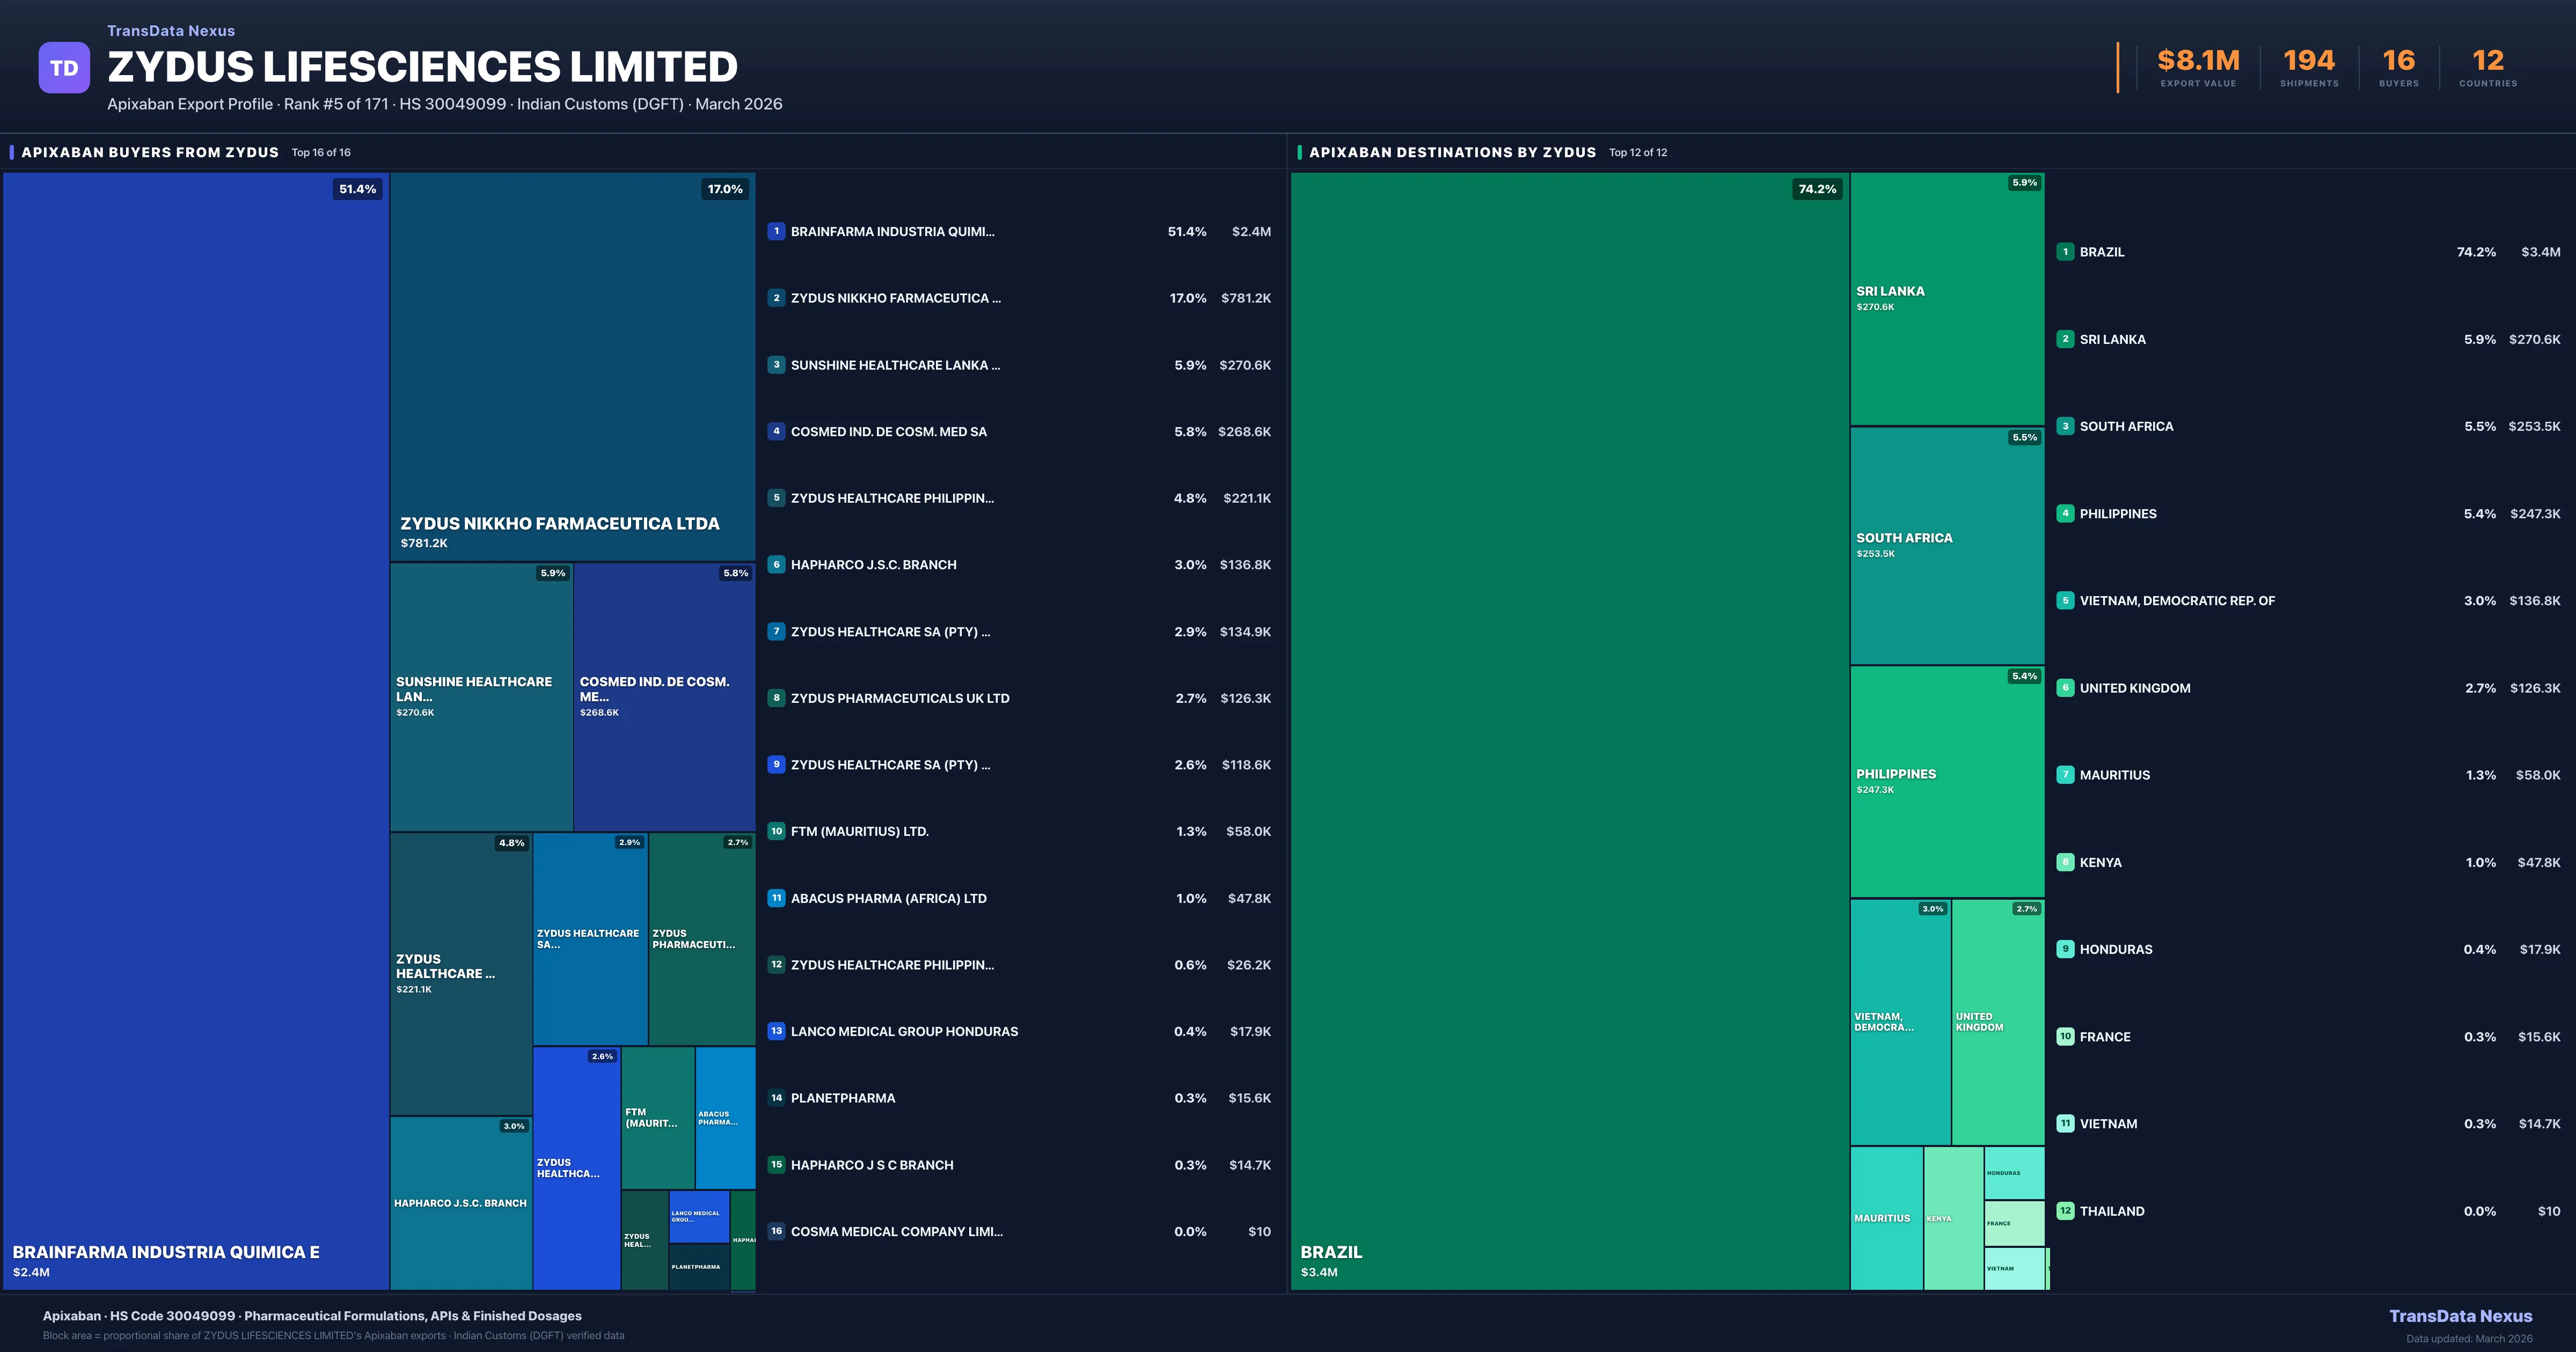Select rank badge 1 next to BRAZIL
The height and width of the screenshot is (1352, 2576).
tap(2066, 252)
